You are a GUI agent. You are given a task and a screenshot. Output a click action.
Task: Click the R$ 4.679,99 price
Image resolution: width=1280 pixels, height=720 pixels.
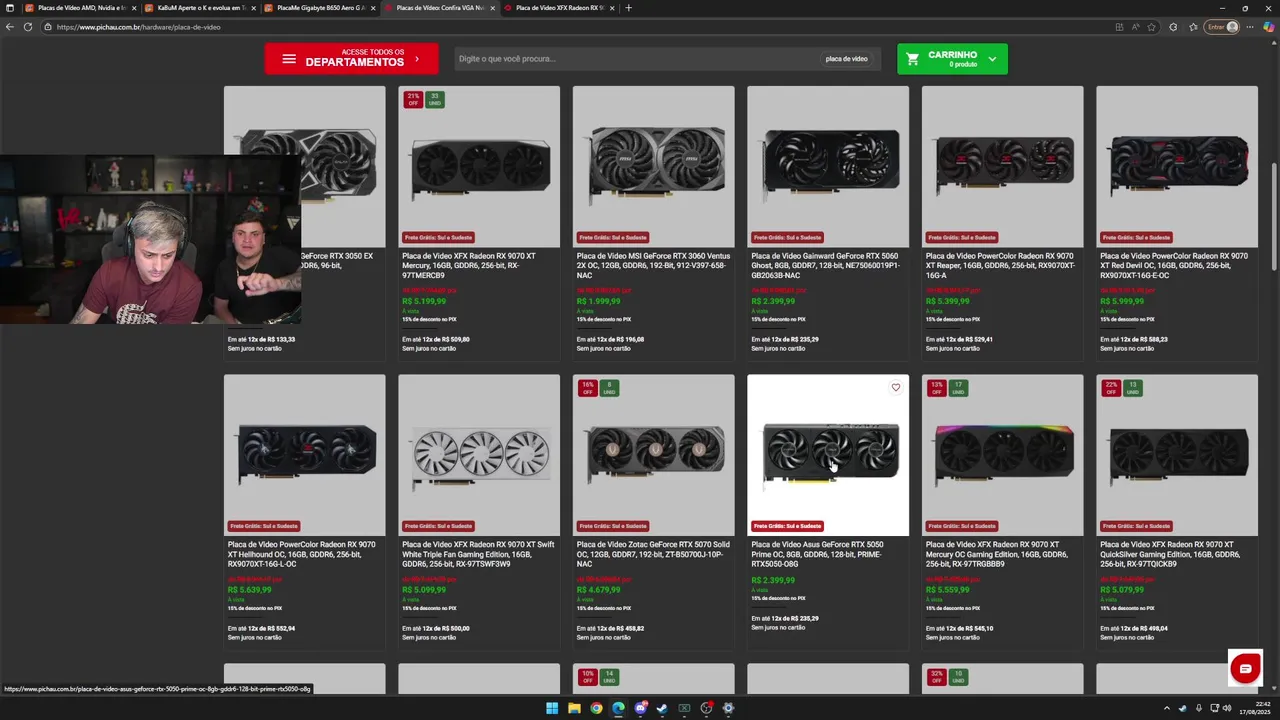click(598, 590)
